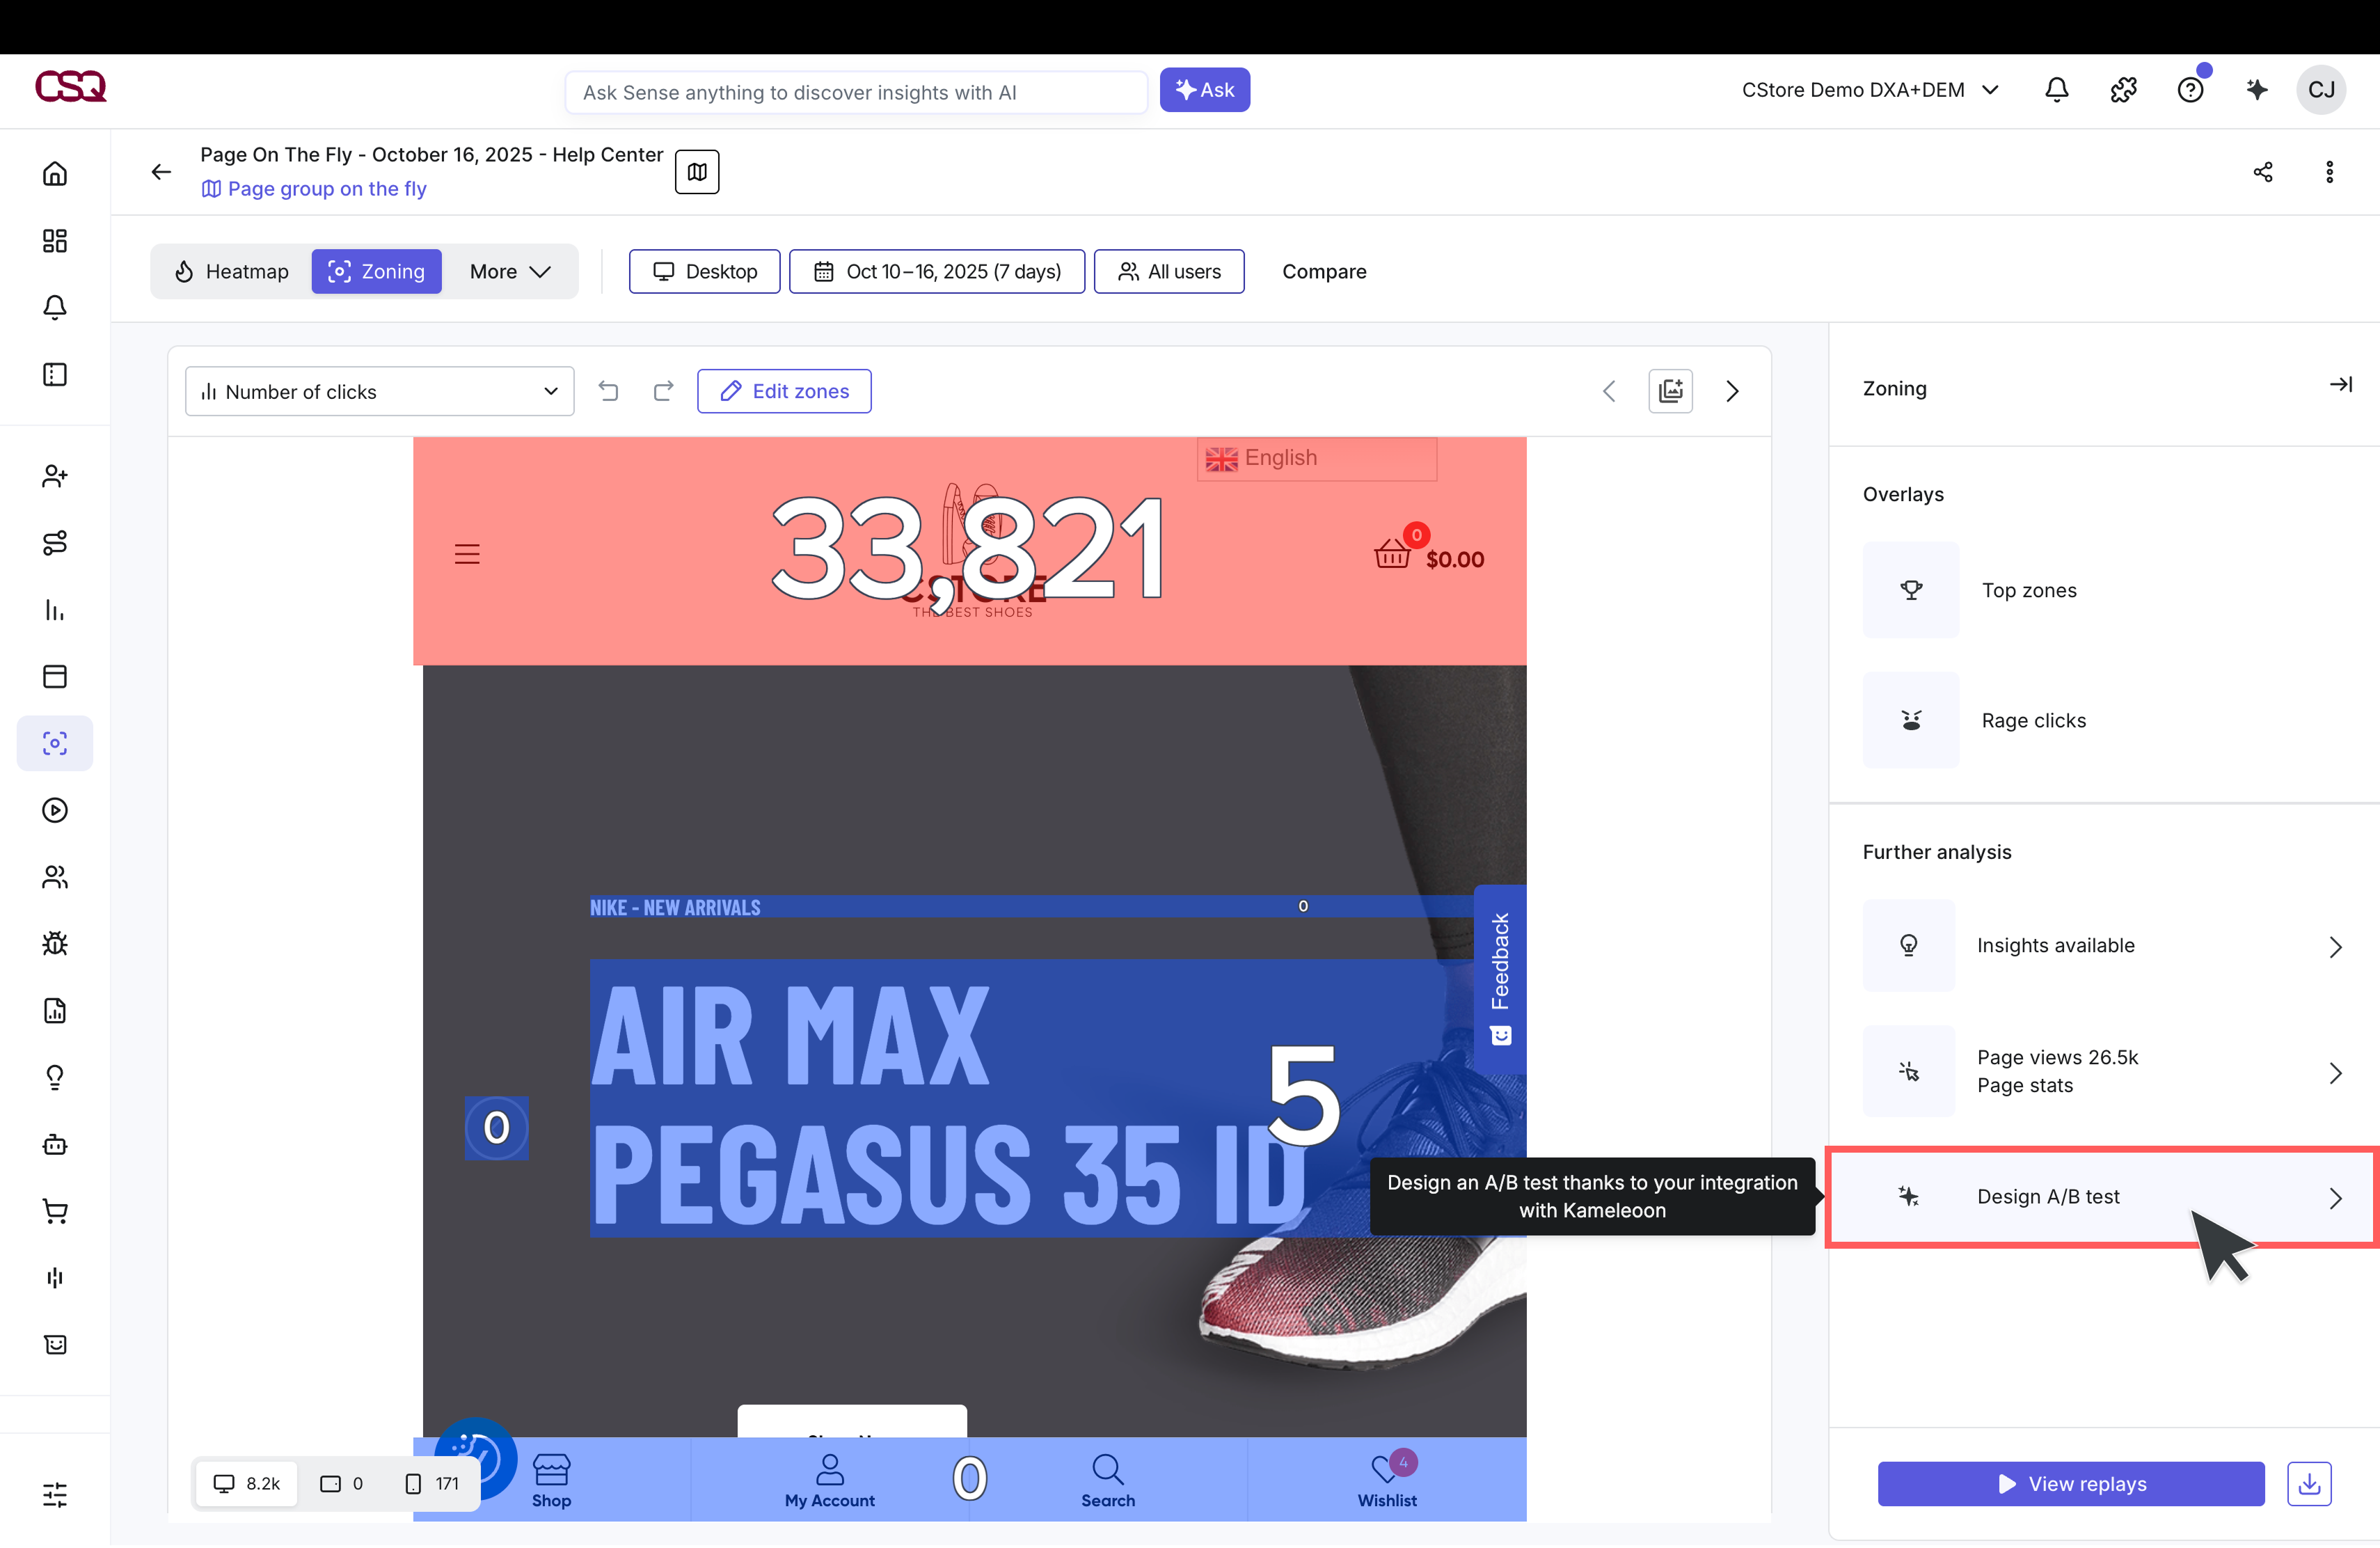Go to the next snapshot chevron
This screenshot has height=1548, width=2380.
[1733, 391]
